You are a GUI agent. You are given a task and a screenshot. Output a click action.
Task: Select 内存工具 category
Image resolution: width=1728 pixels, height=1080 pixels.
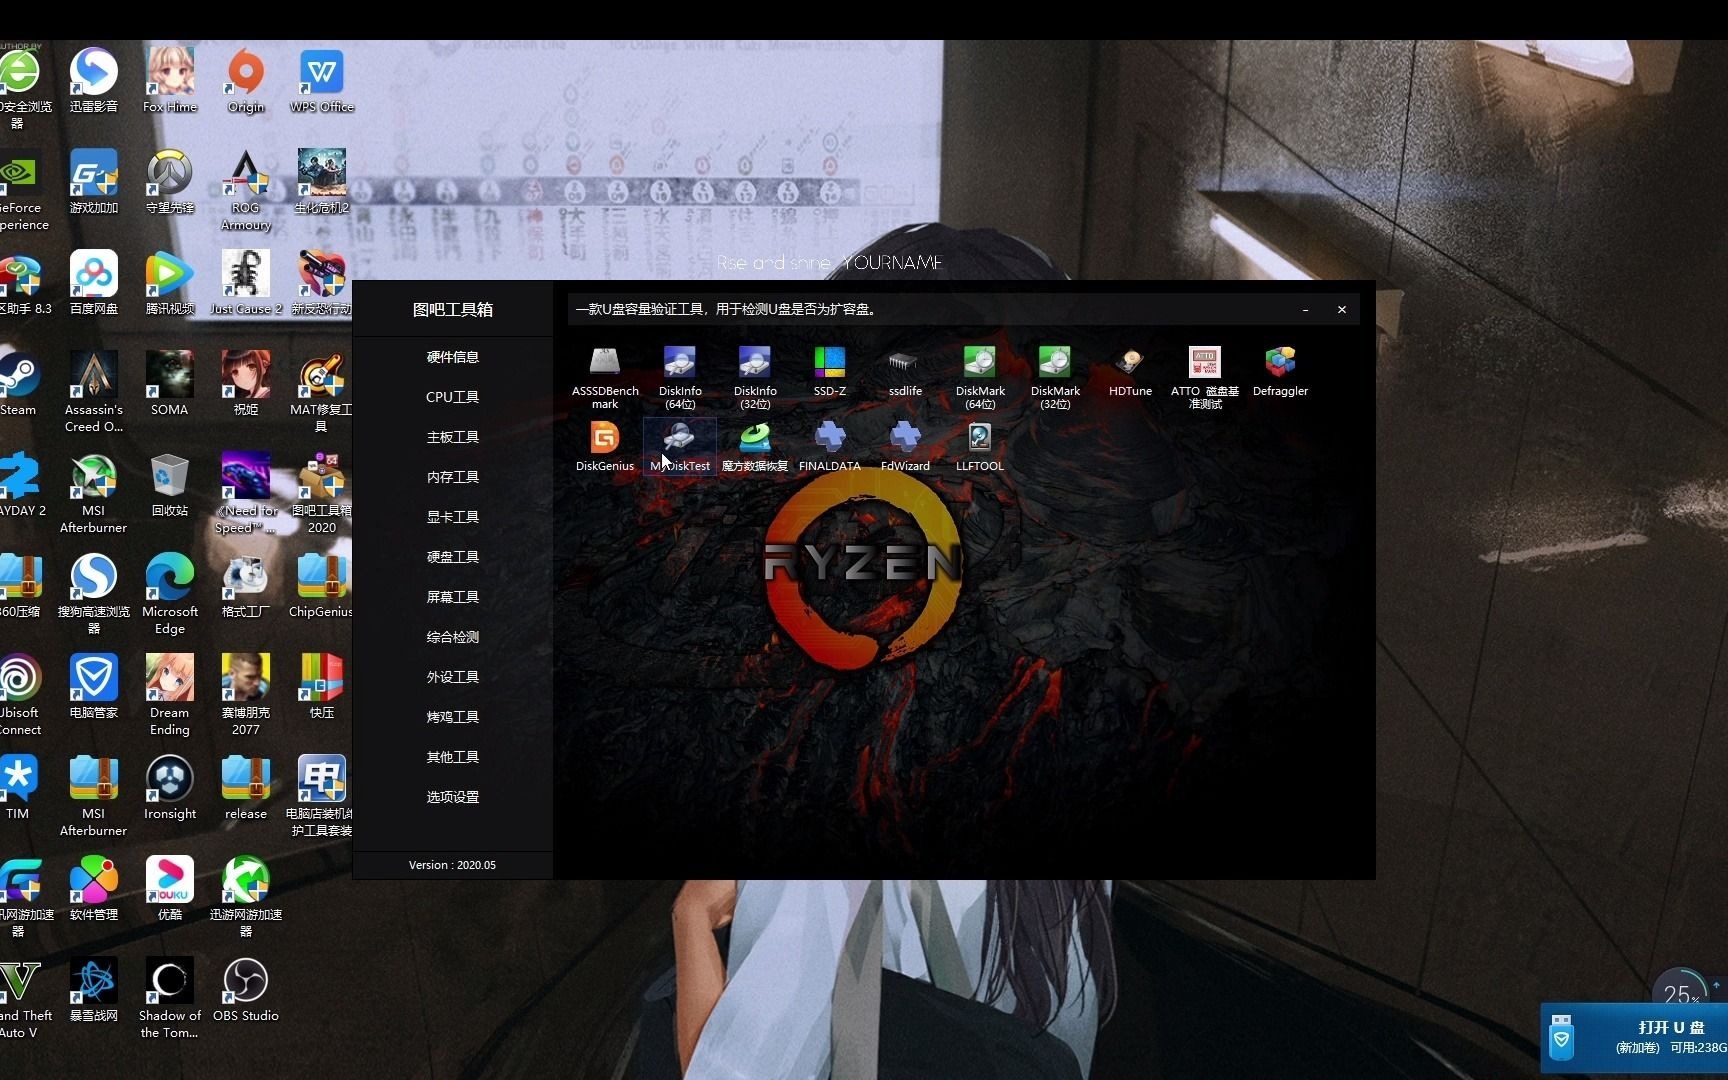click(453, 477)
